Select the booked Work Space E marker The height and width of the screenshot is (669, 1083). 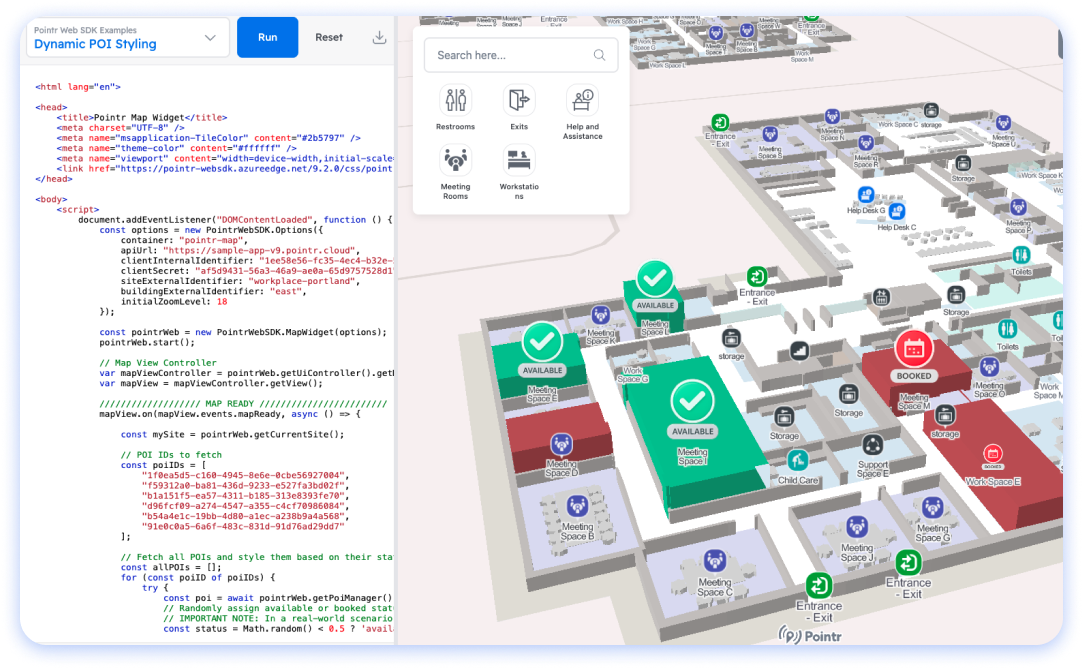pyautogui.click(x=993, y=454)
